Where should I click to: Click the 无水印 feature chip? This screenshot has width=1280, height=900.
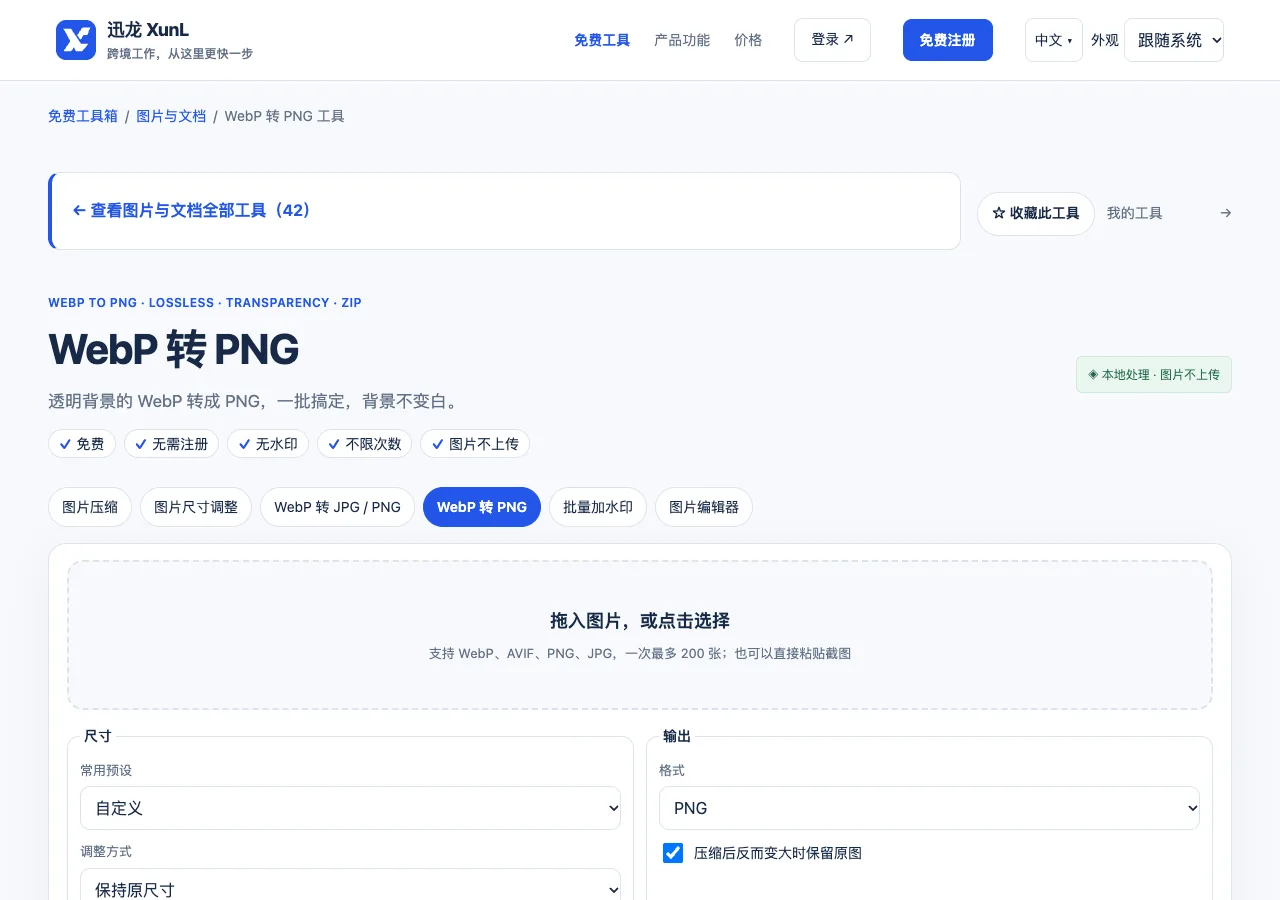268,444
